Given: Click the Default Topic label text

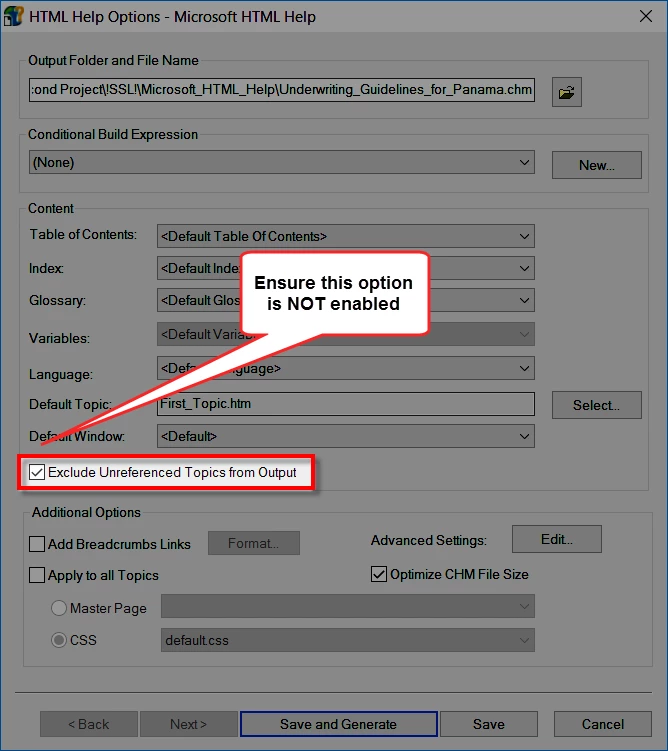Looking at the screenshot, I should (70, 404).
